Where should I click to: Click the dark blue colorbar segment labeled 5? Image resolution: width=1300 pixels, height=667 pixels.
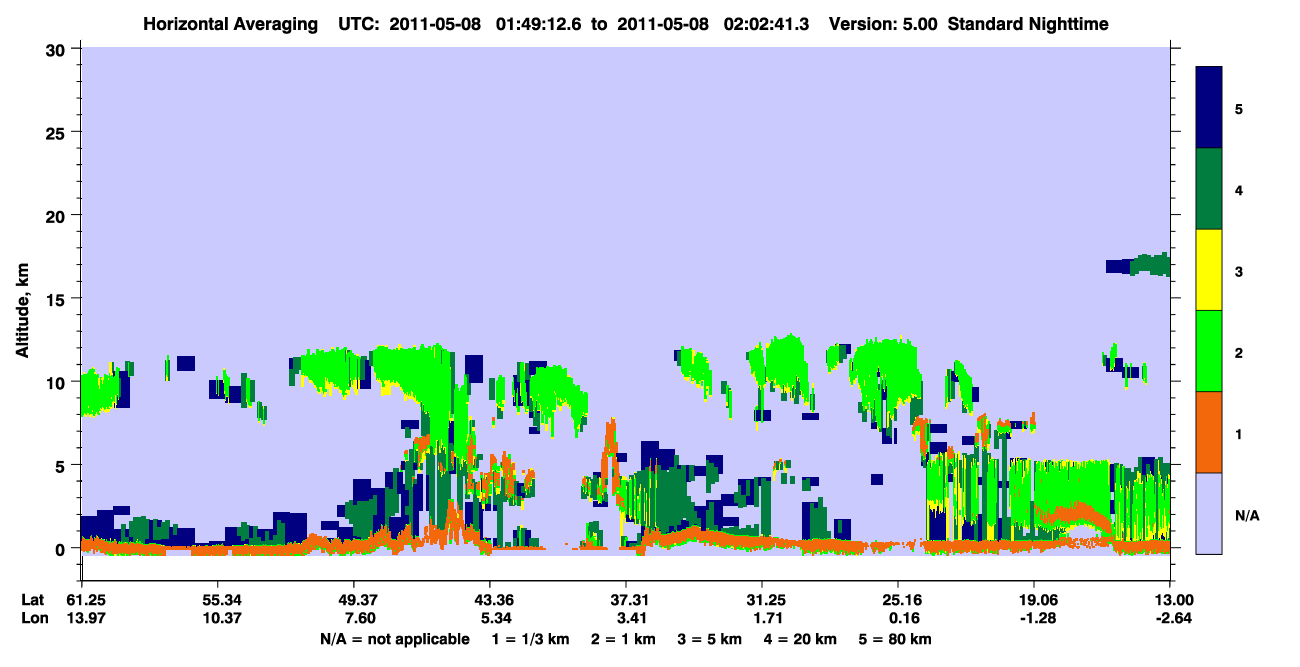click(x=1209, y=108)
